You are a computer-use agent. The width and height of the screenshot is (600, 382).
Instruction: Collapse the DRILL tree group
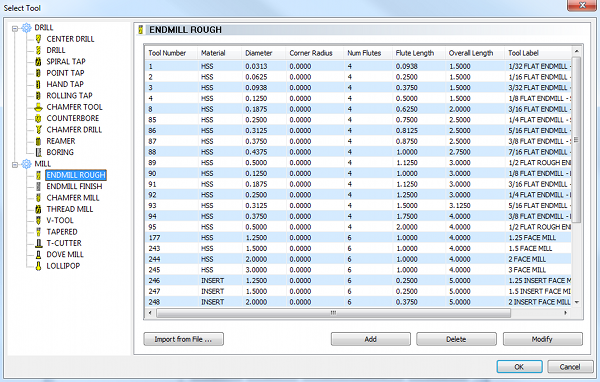[15, 28]
